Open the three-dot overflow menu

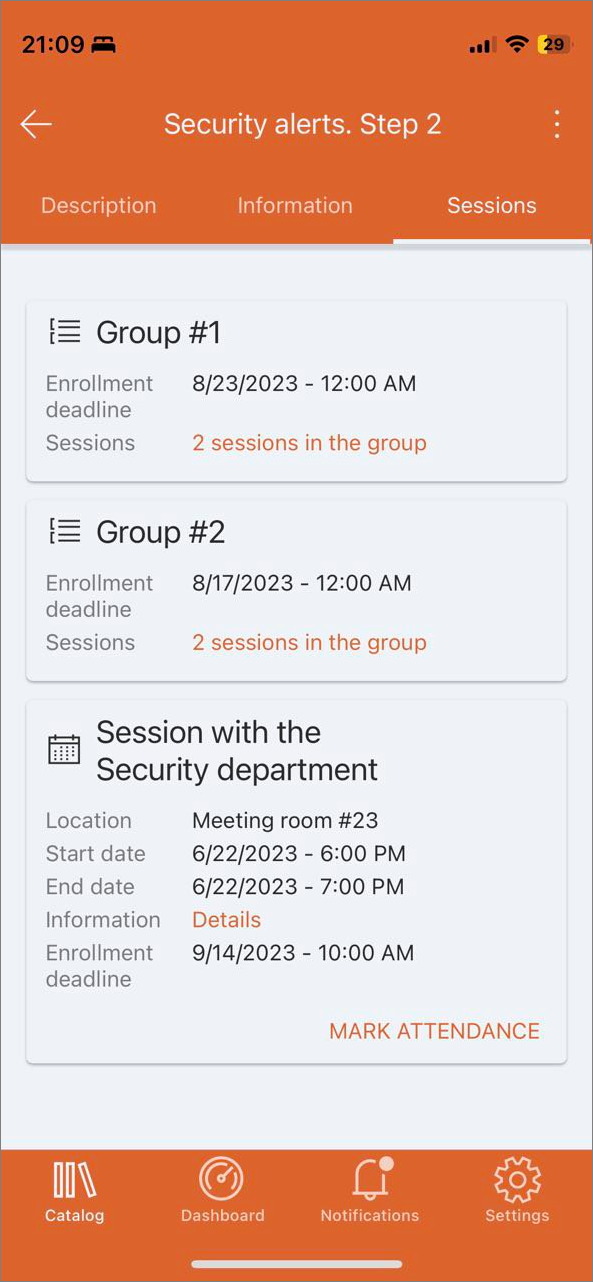(557, 124)
